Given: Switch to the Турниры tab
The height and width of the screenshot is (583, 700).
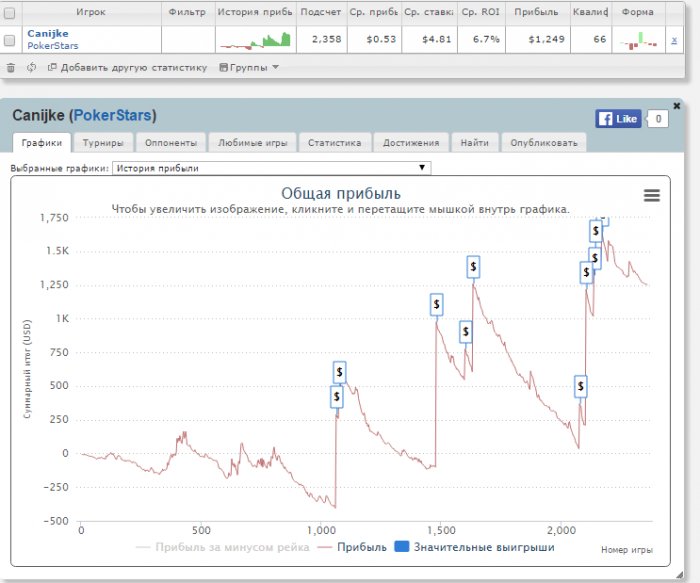Looking at the screenshot, I should (103, 143).
